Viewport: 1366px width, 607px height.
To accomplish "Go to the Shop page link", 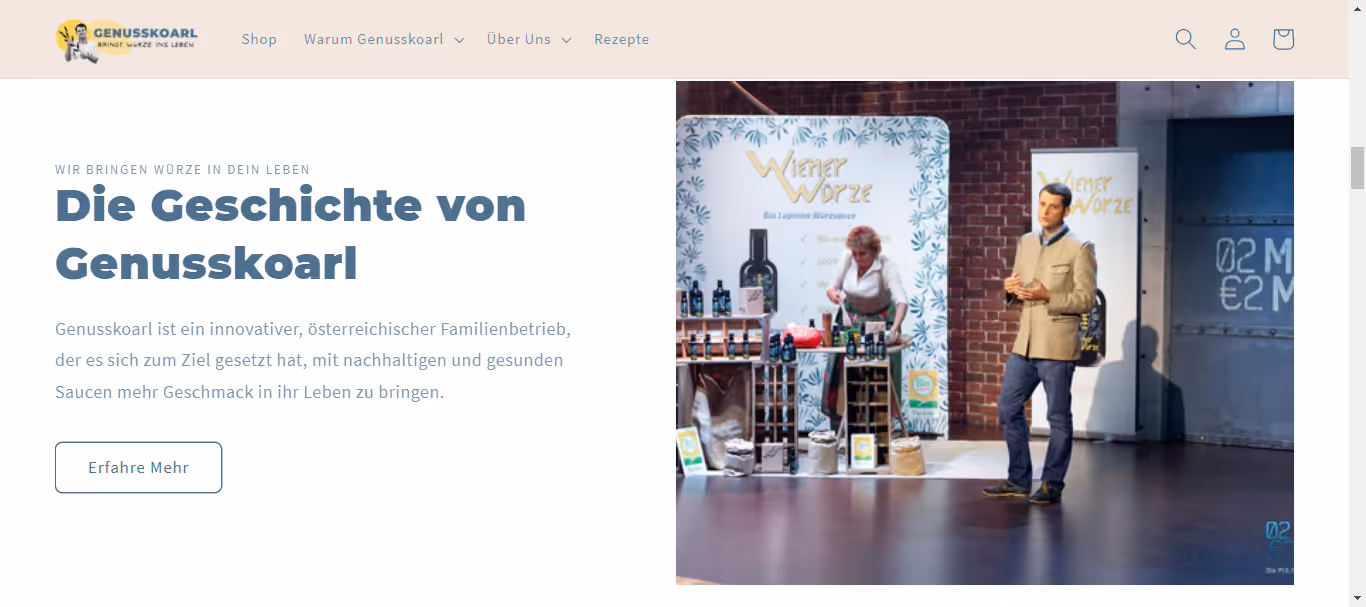I will pos(259,39).
